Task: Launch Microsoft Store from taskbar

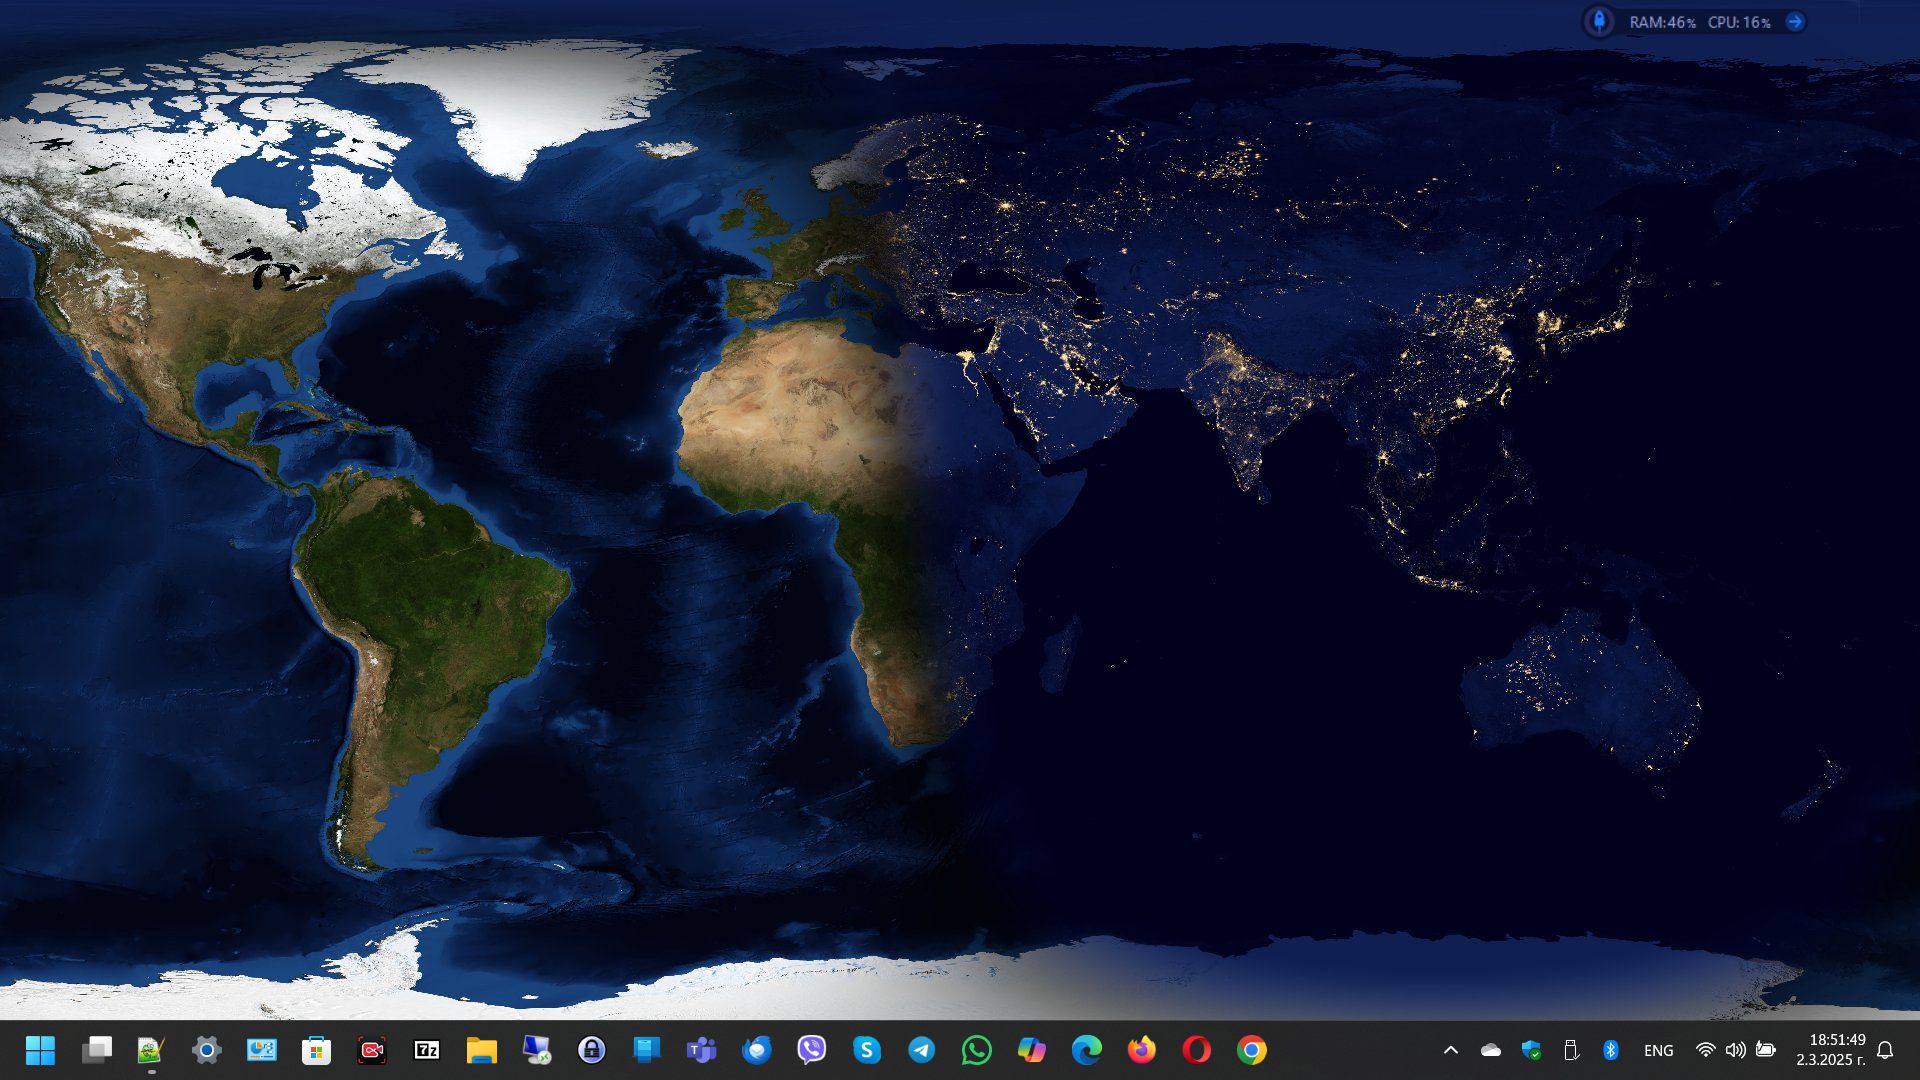Action: pos(317,1050)
